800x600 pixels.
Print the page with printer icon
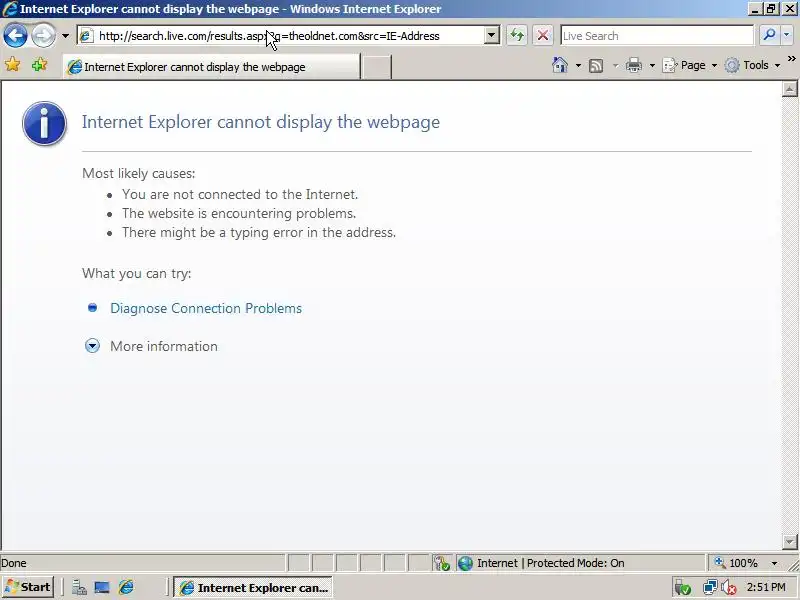point(634,65)
